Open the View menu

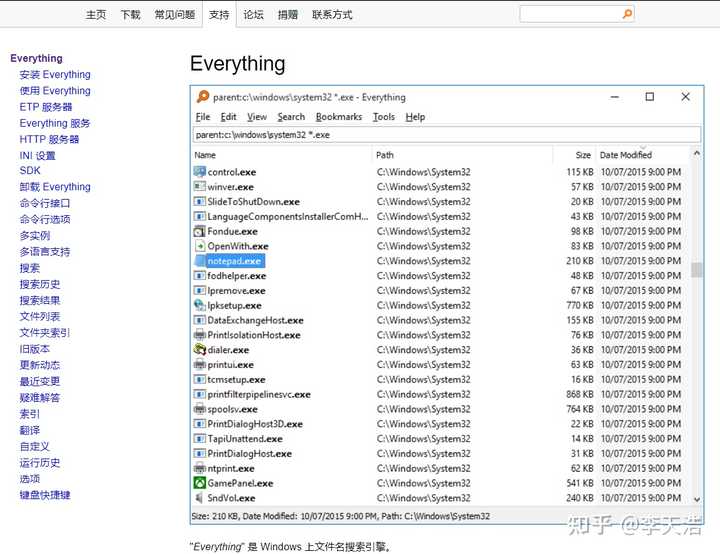point(257,117)
